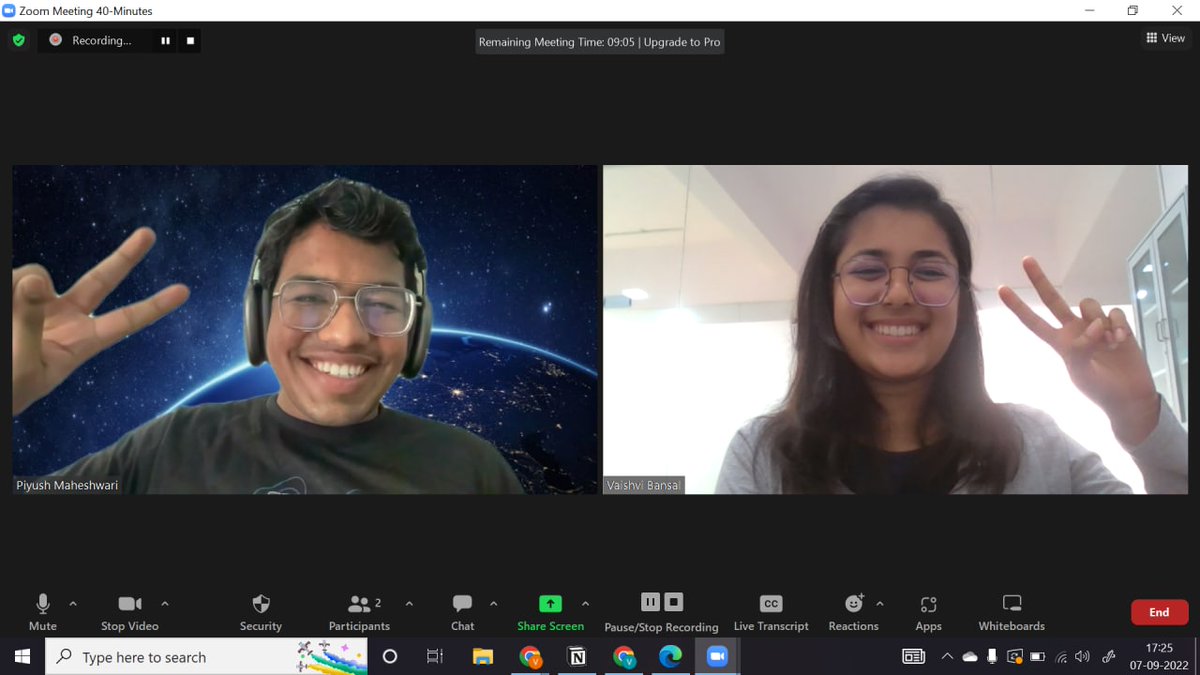The width and height of the screenshot is (1200, 675).
Task: Open Task View on taskbar
Action: 435,657
